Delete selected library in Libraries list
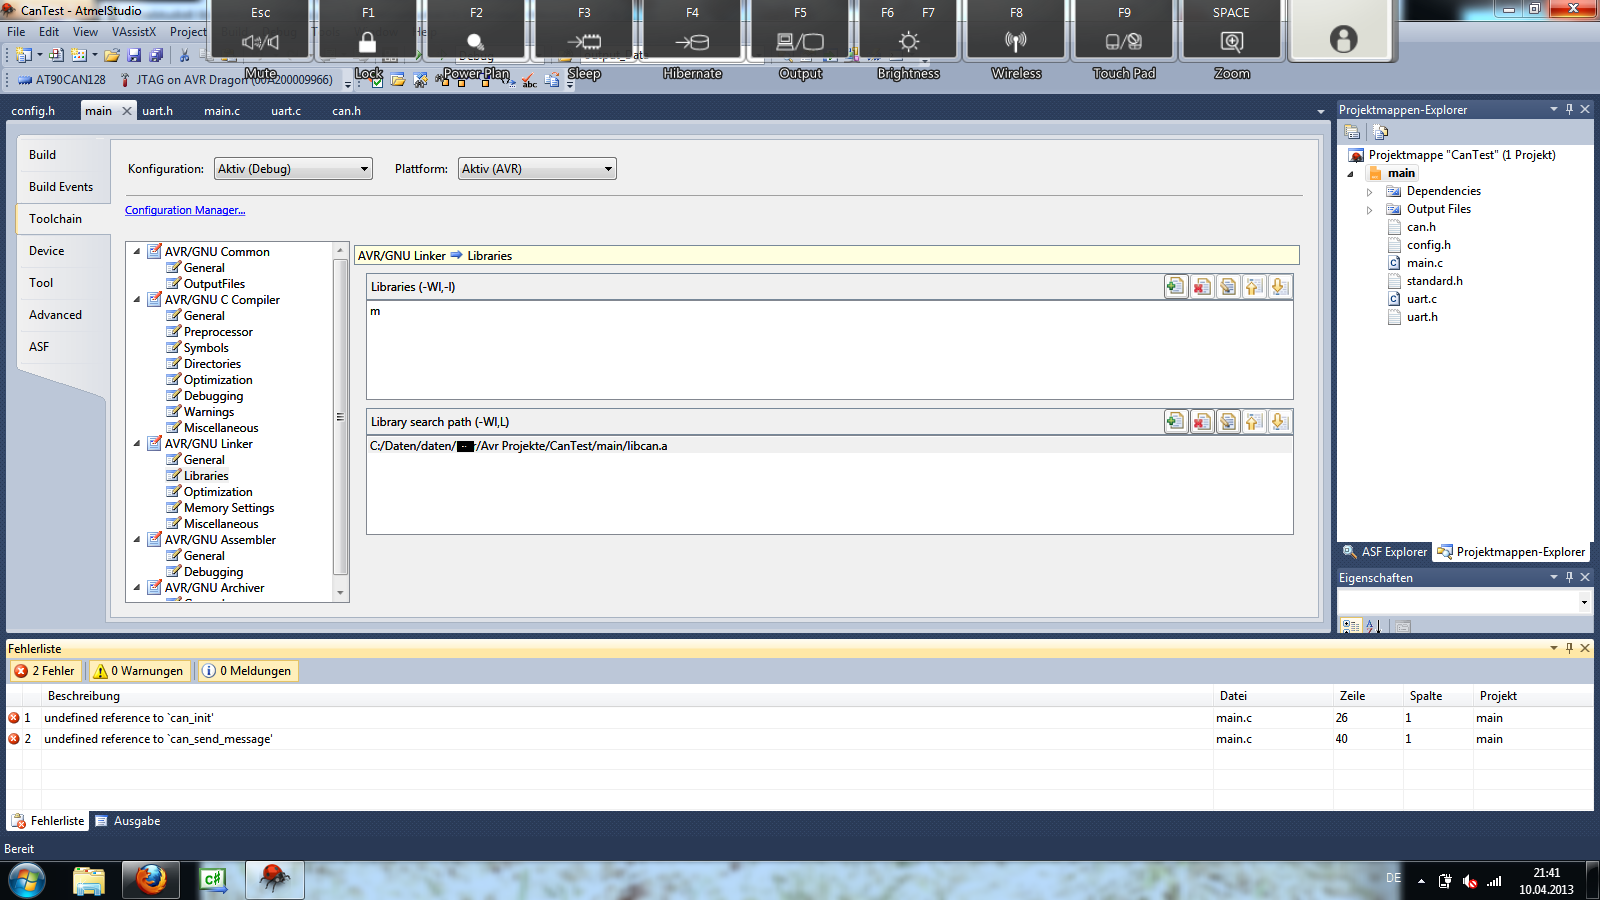Viewport: 1600px width, 900px height. 1202,287
